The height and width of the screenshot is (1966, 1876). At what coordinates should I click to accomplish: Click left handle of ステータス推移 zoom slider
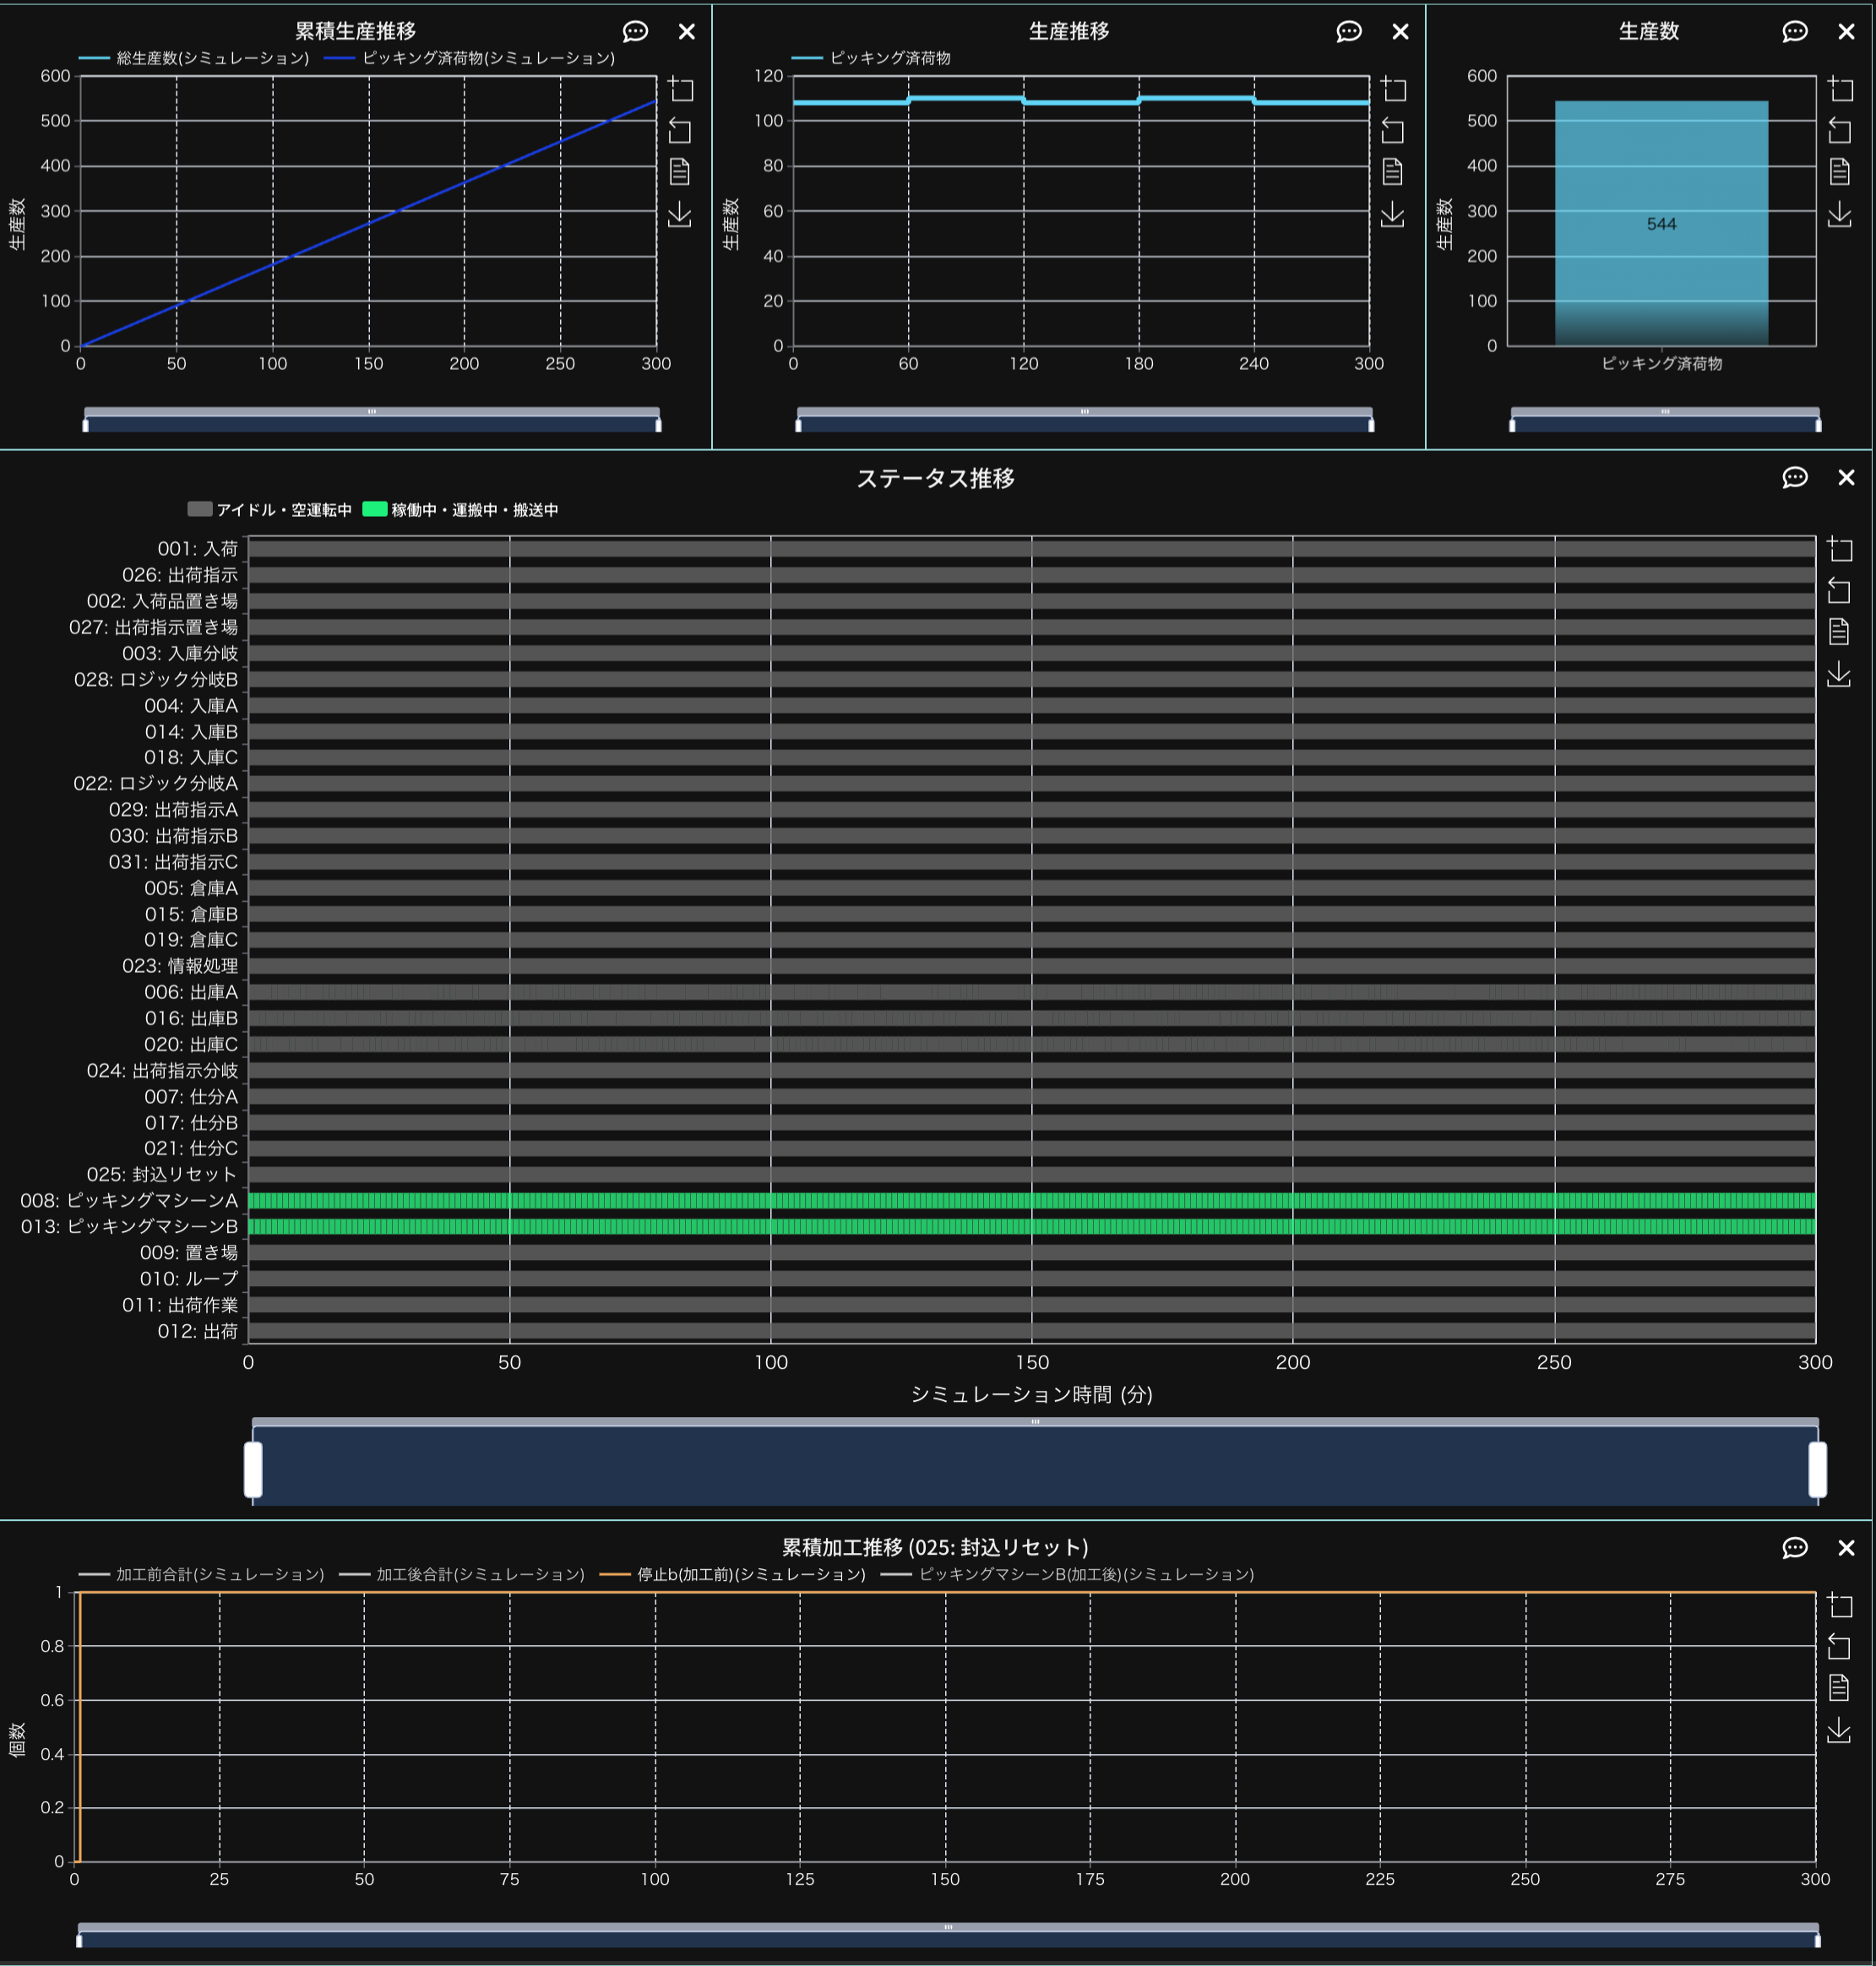coord(253,1469)
